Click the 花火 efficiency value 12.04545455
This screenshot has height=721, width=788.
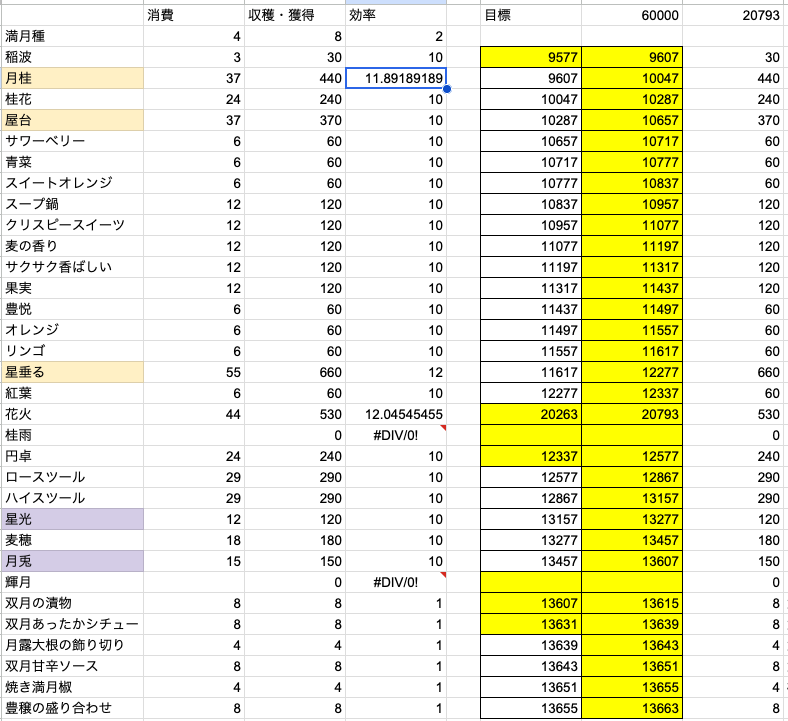396,415
